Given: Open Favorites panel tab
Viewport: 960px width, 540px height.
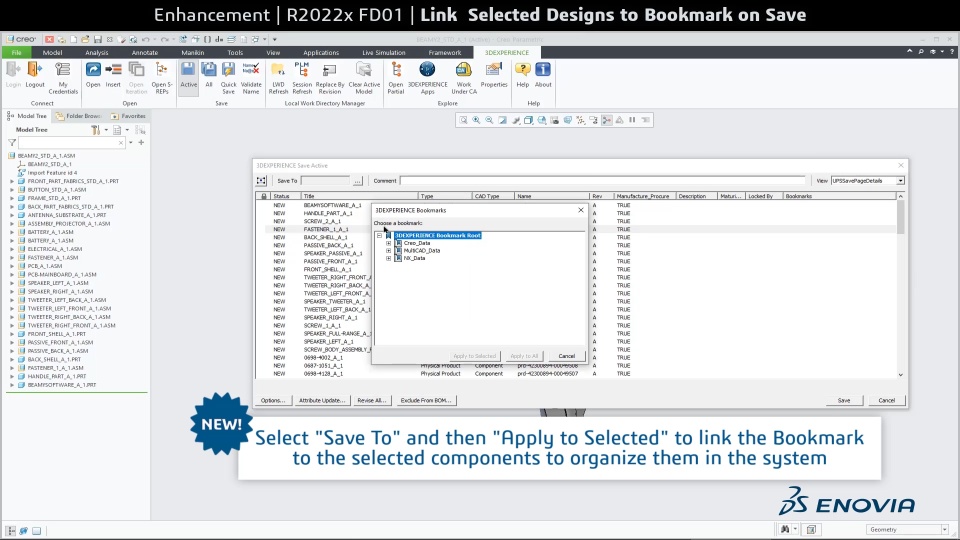Looking at the screenshot, I should [129, 116].
